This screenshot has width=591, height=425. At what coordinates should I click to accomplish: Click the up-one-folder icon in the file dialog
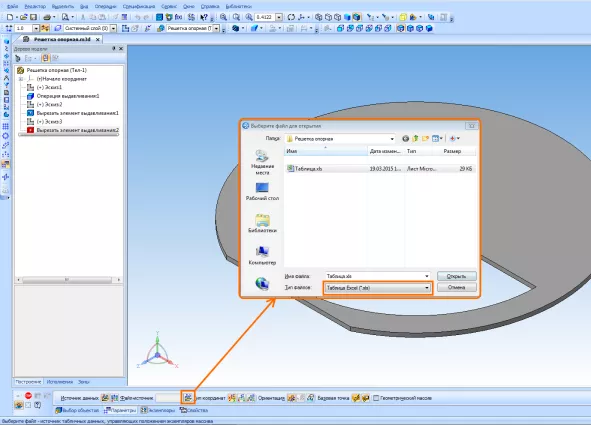click(x=415, y=139)
